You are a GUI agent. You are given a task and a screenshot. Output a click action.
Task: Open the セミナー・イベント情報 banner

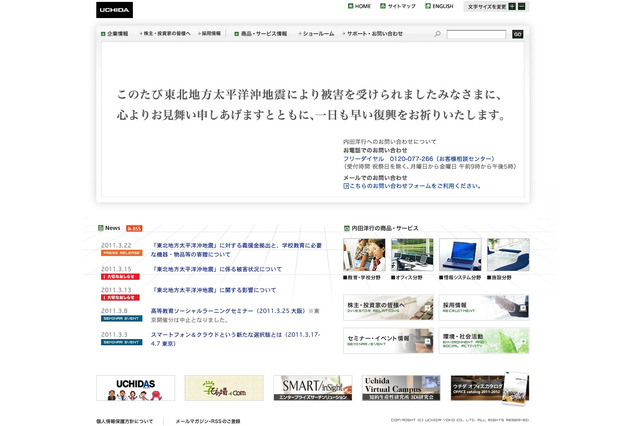388,341
